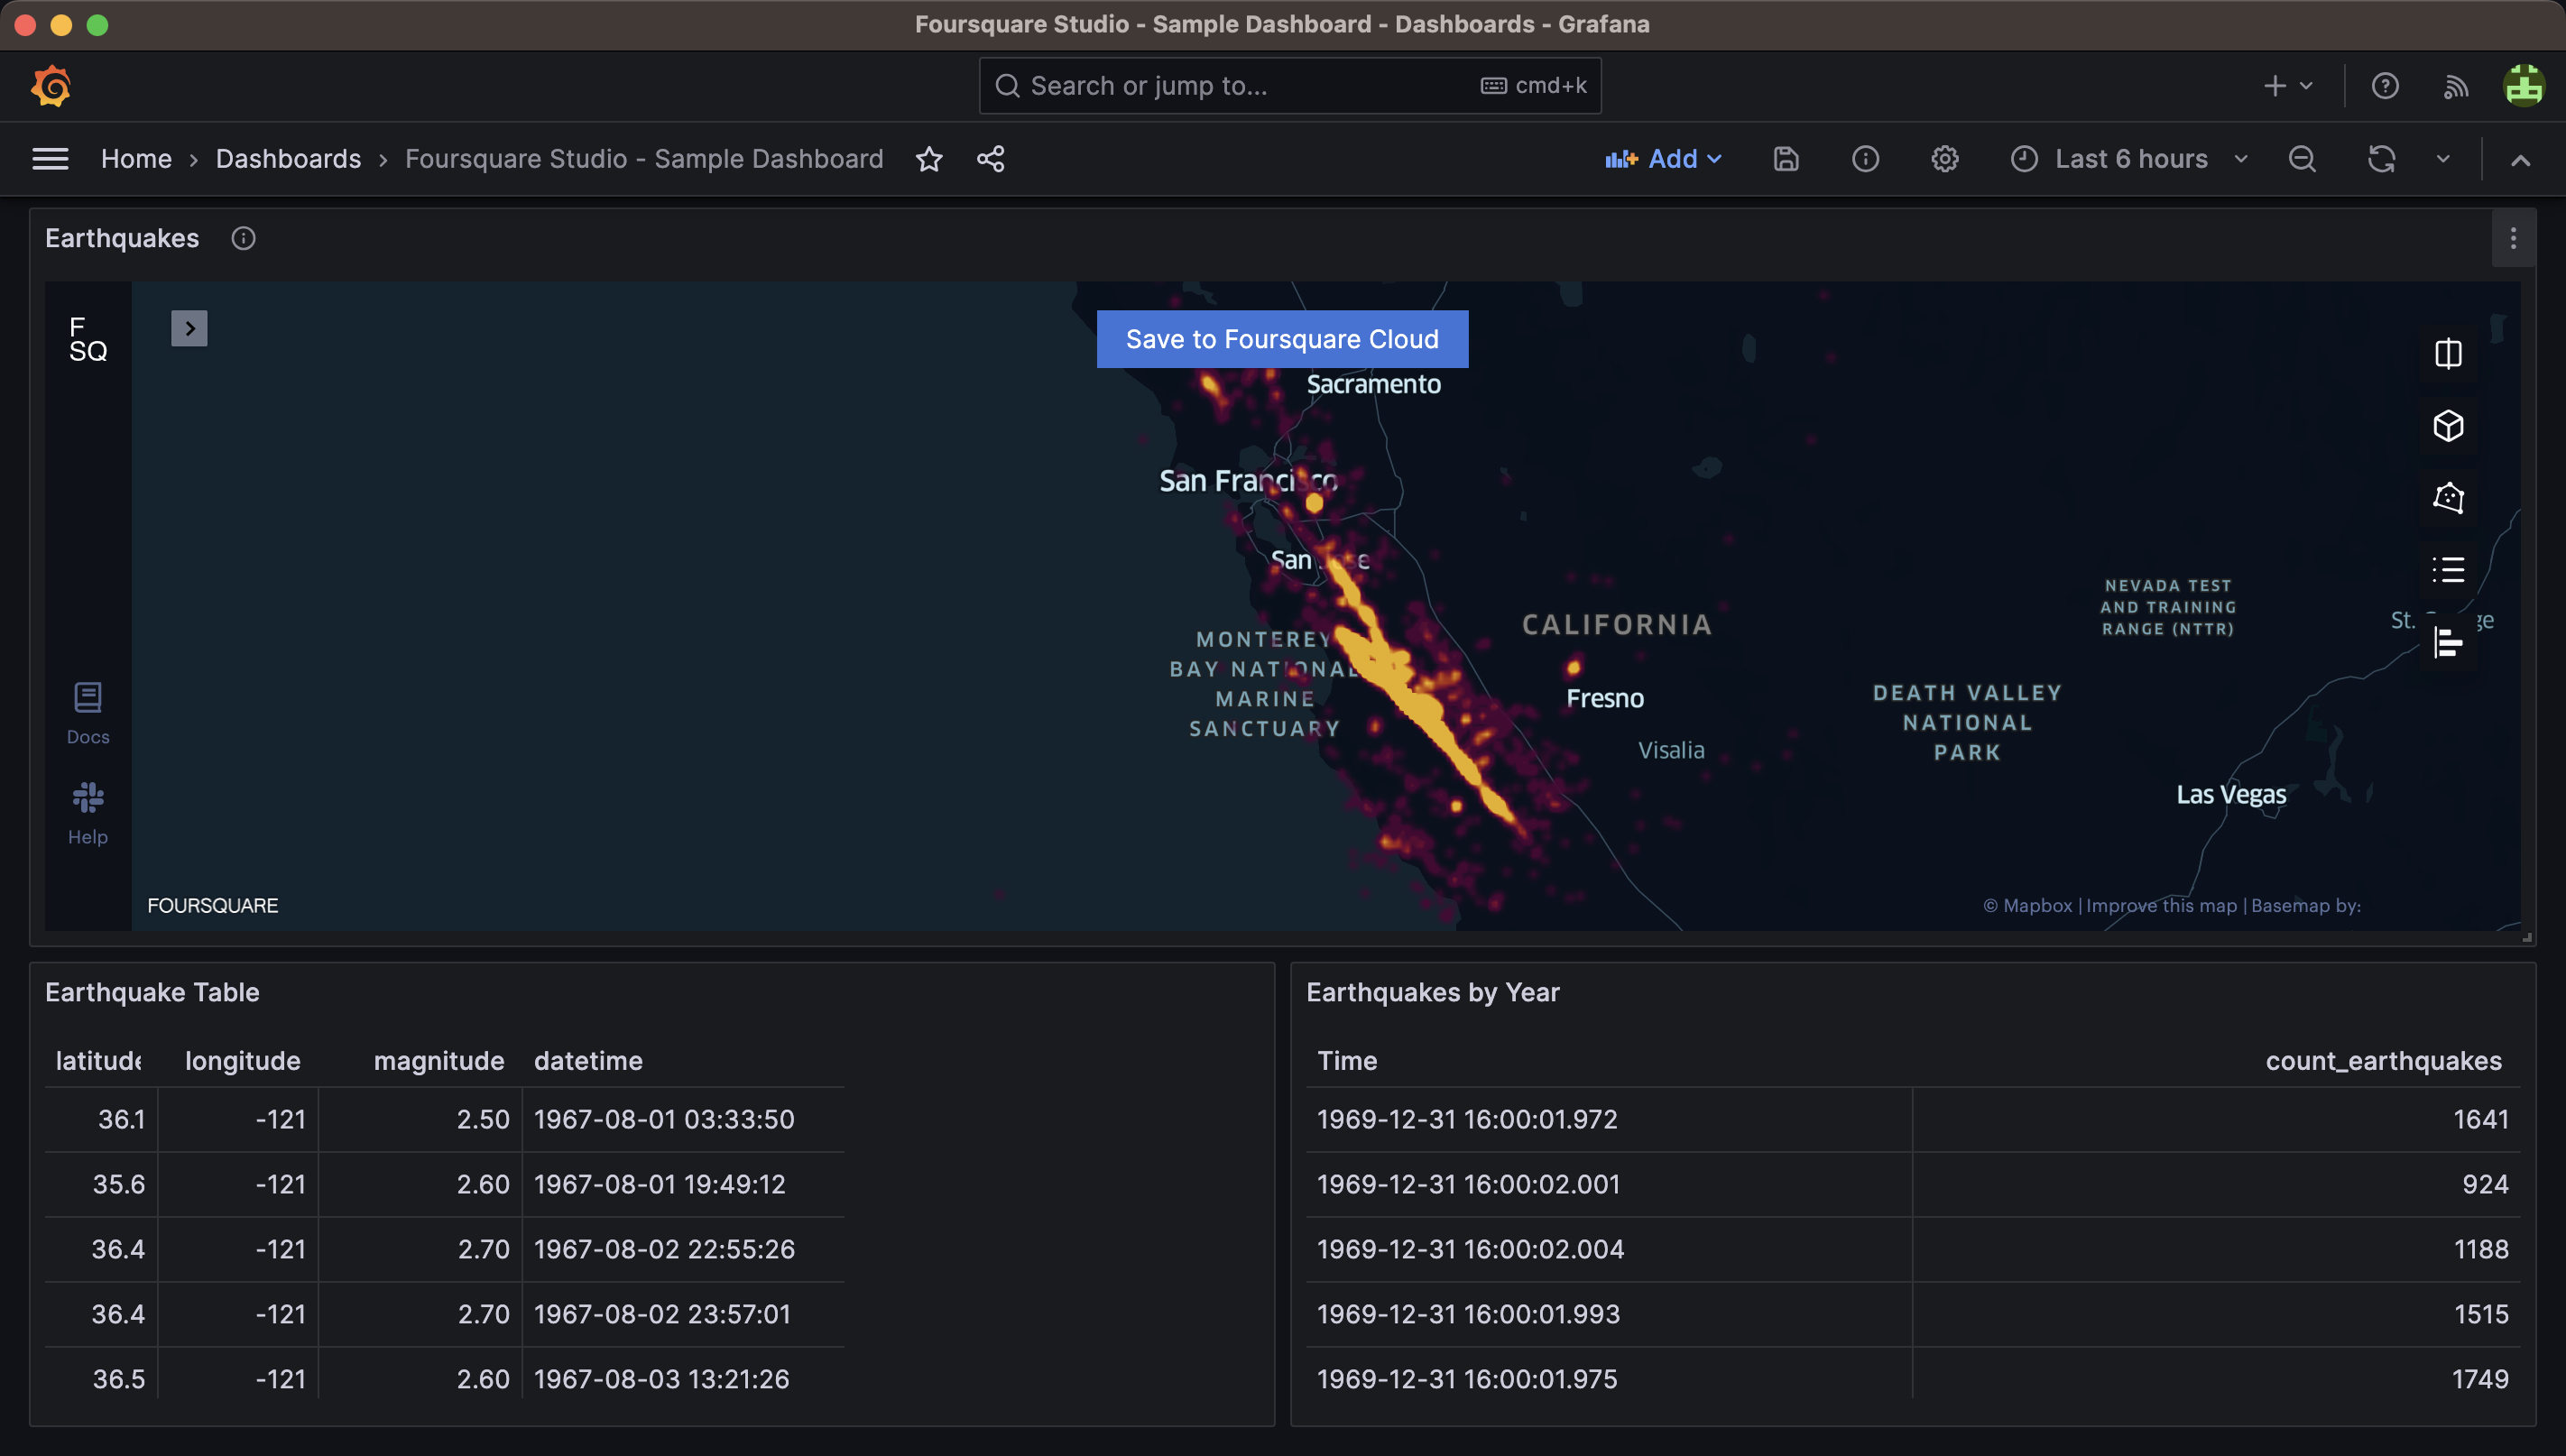Expand the map side panel arrow
This screenshot has height=1456, width=2566.
point(189,328)
